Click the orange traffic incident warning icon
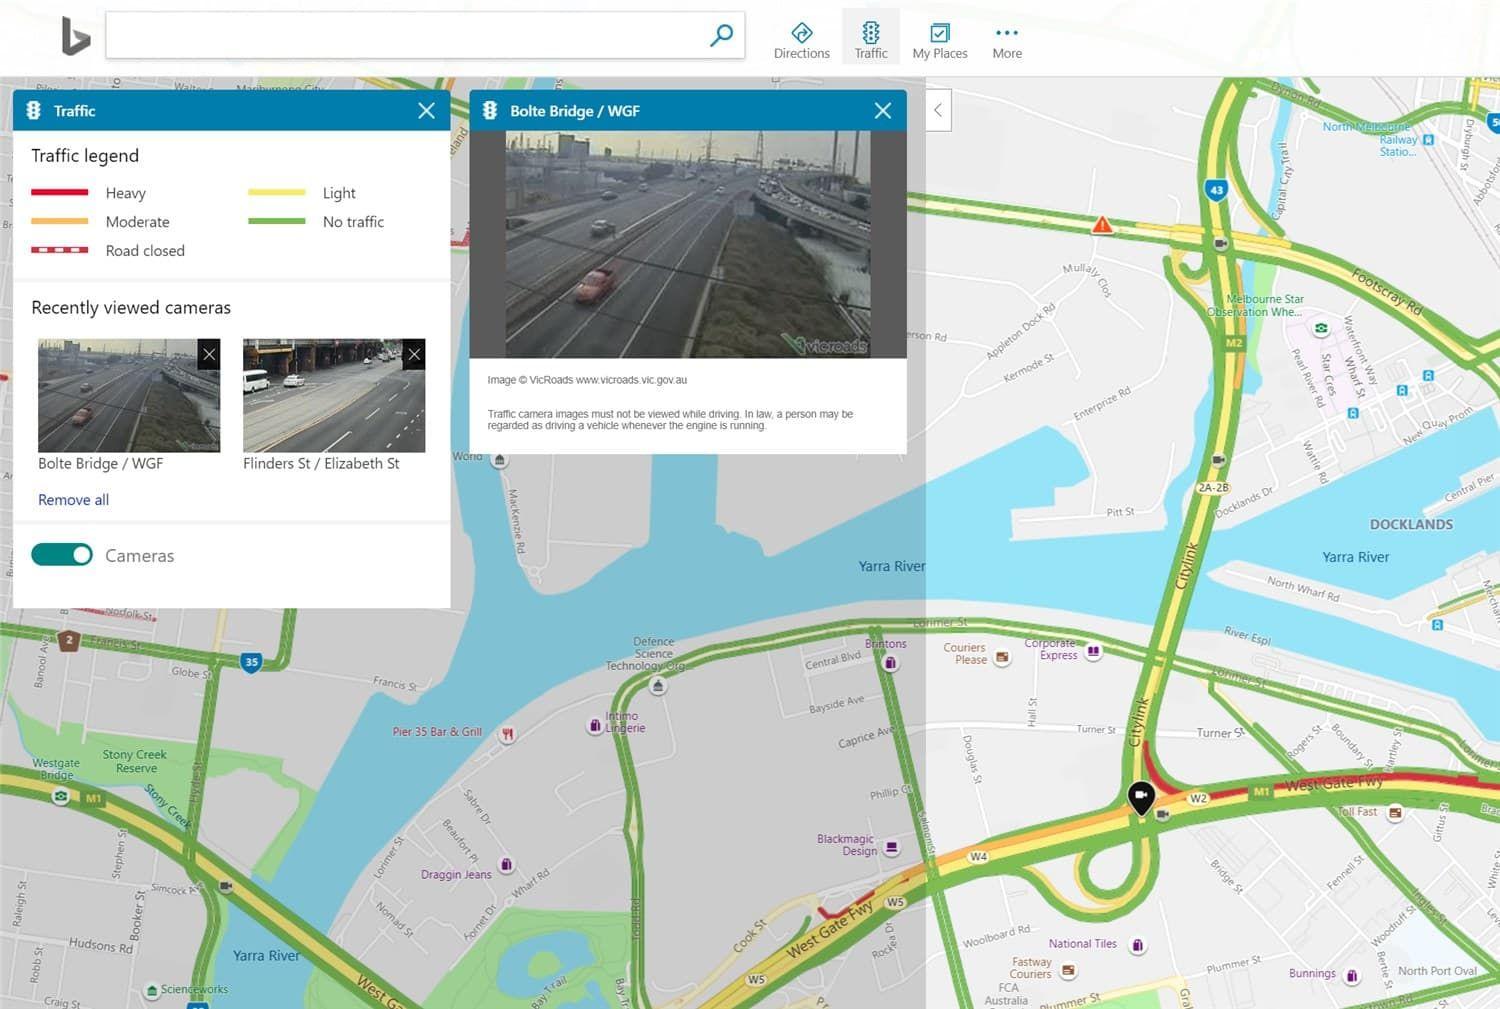The height and width of the screenshot is (1009, 1500). [1102, 225]
